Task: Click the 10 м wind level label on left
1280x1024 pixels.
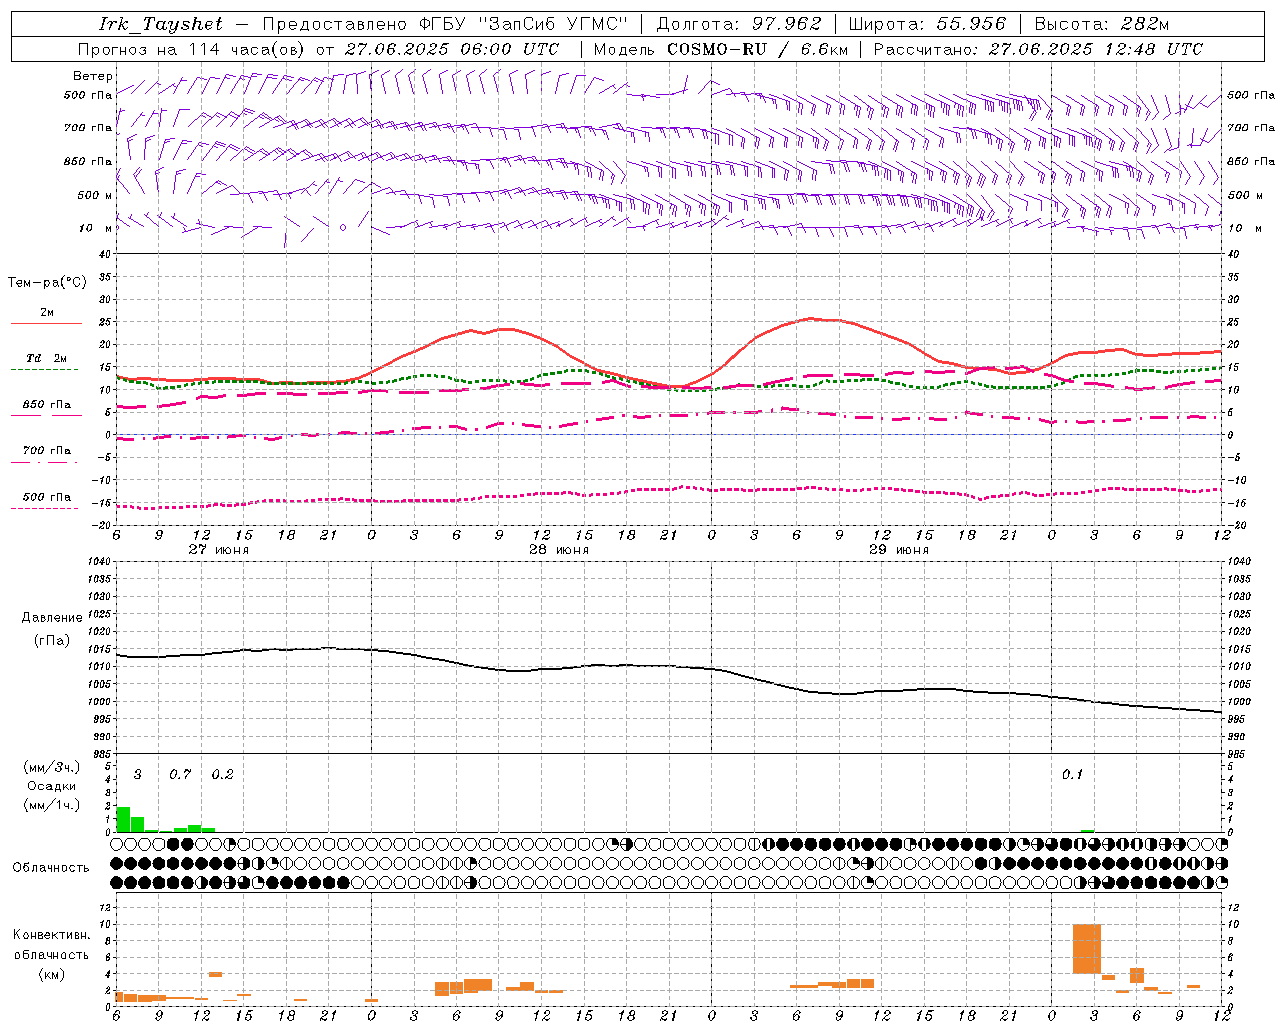Action: 95,229
